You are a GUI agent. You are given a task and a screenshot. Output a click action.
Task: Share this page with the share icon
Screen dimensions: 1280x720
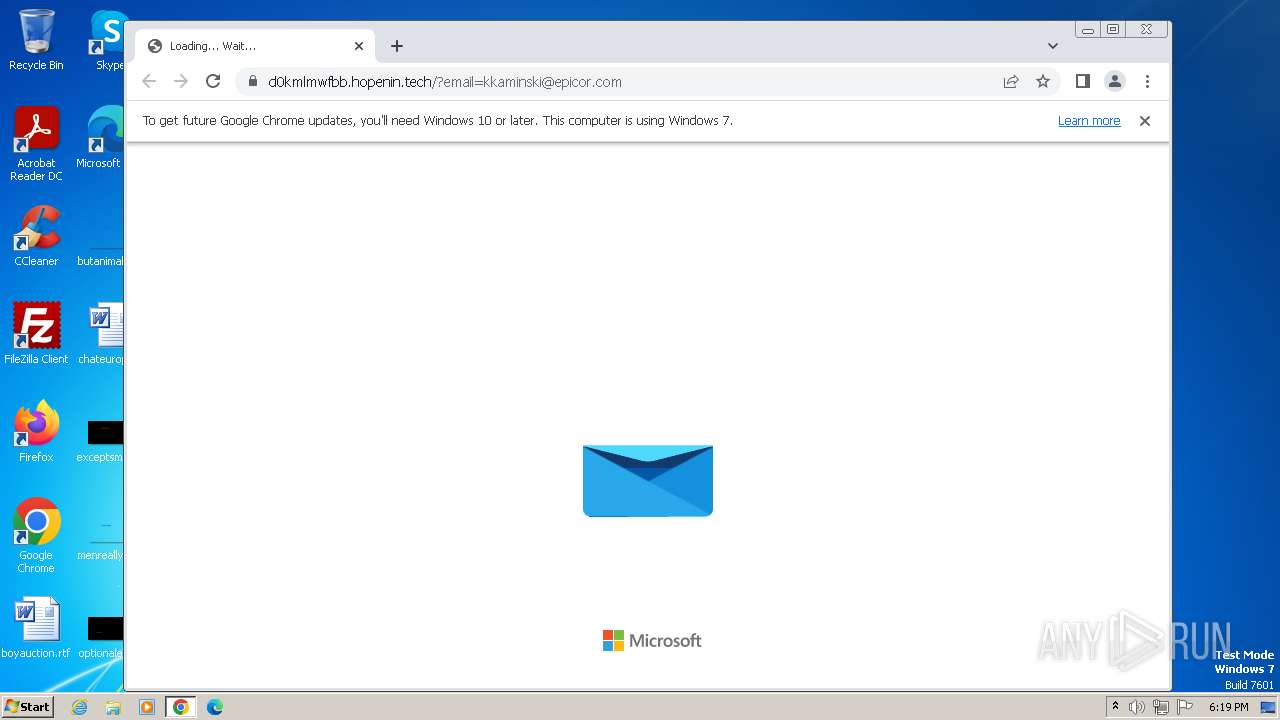1011,82
